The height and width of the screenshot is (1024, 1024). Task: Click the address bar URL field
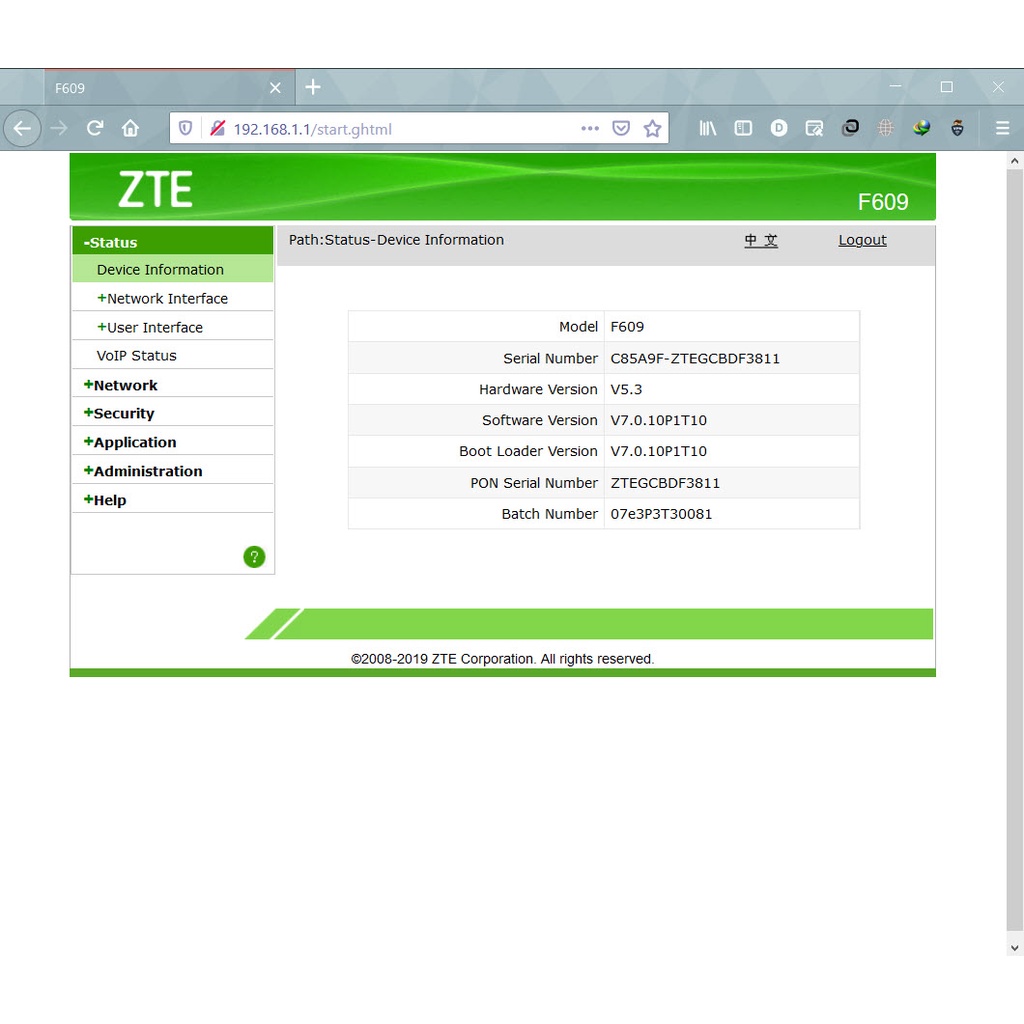click(400, 128)
